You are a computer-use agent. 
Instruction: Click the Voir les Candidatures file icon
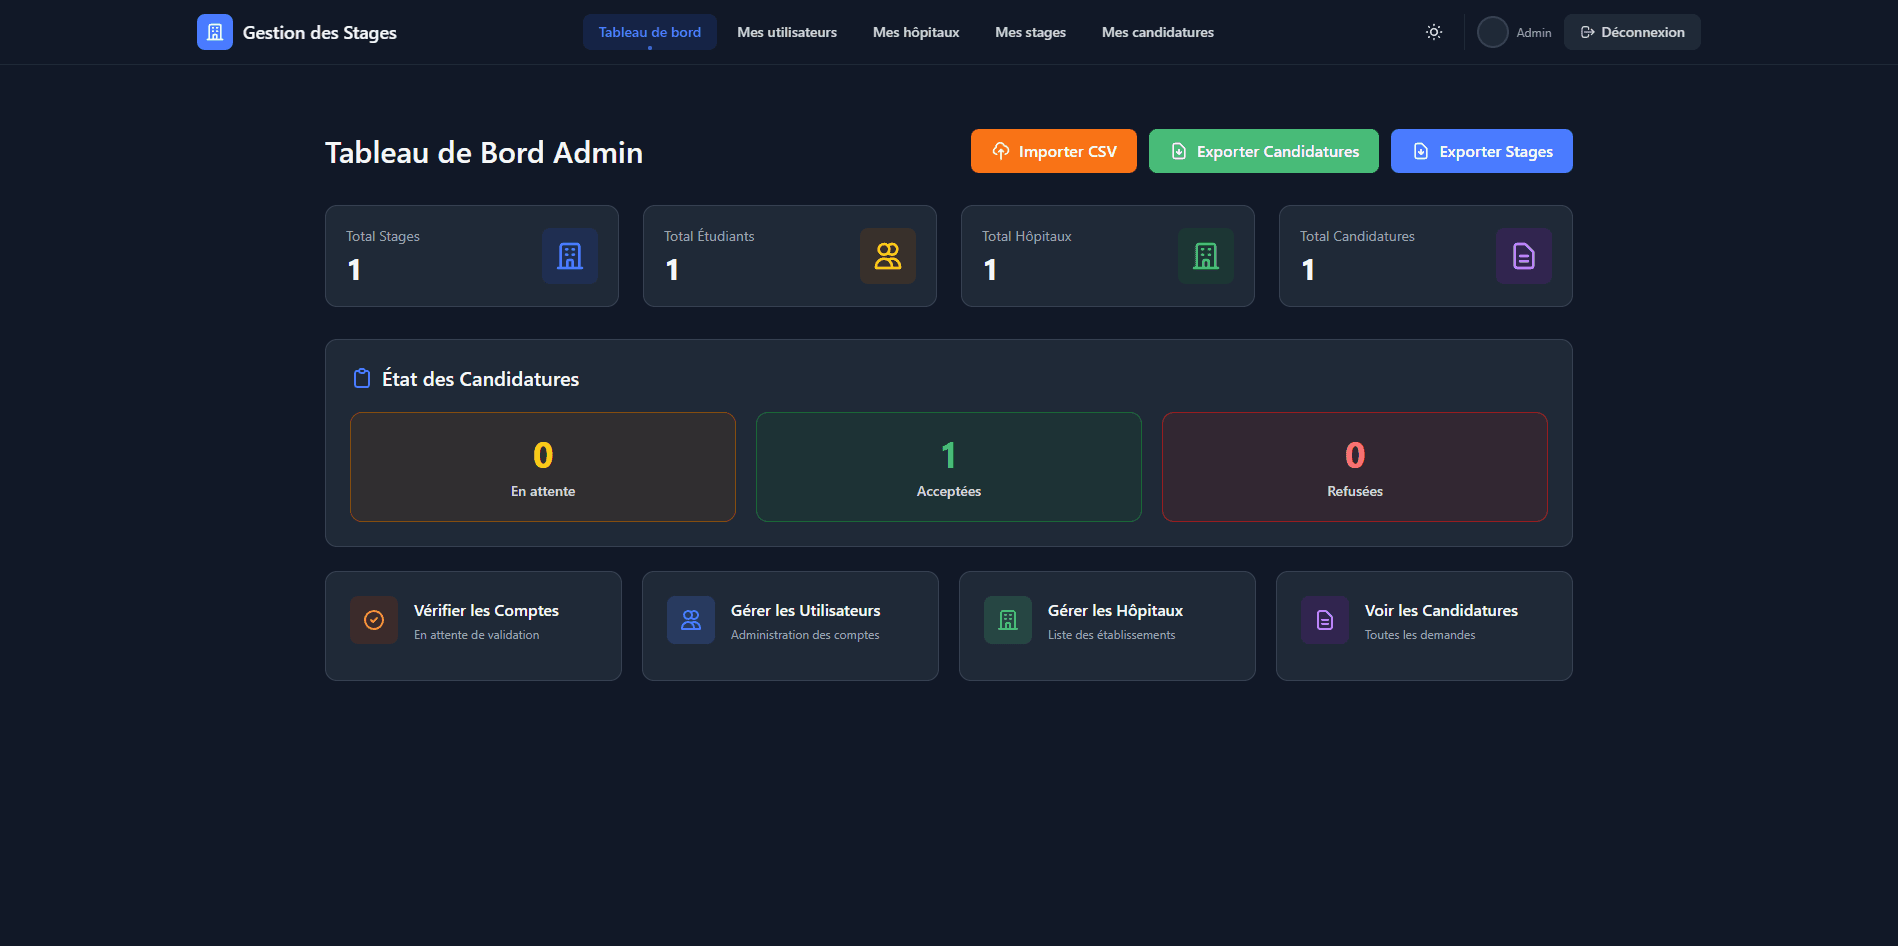click(x=1325, y=620)
